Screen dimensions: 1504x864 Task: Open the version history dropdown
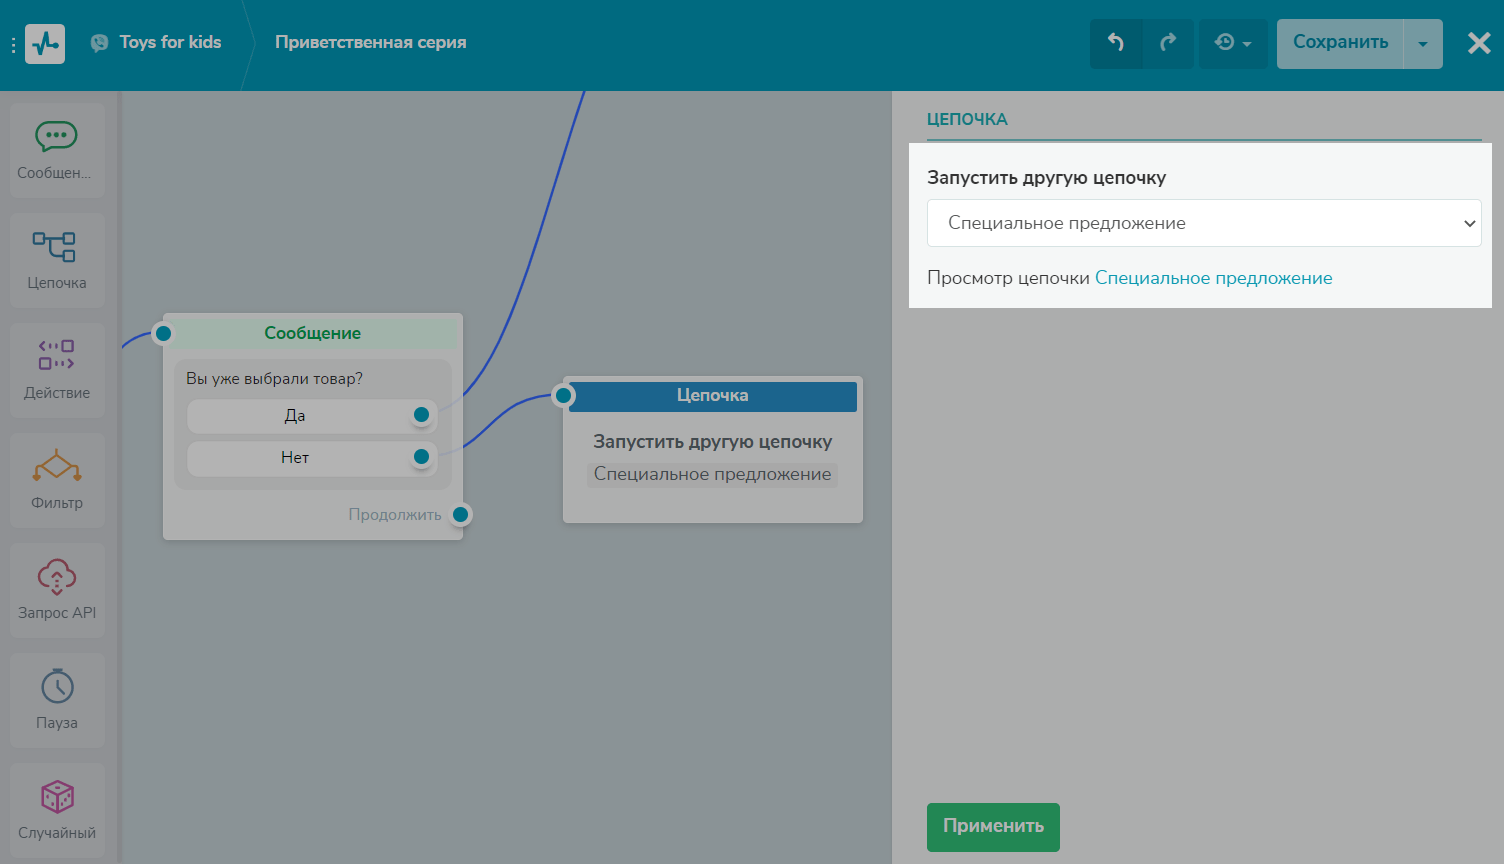click(x=1232, y=43)
